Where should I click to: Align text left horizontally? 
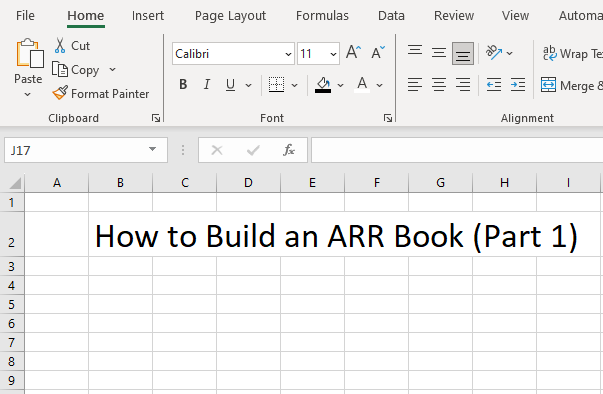(x=415, y=85)
